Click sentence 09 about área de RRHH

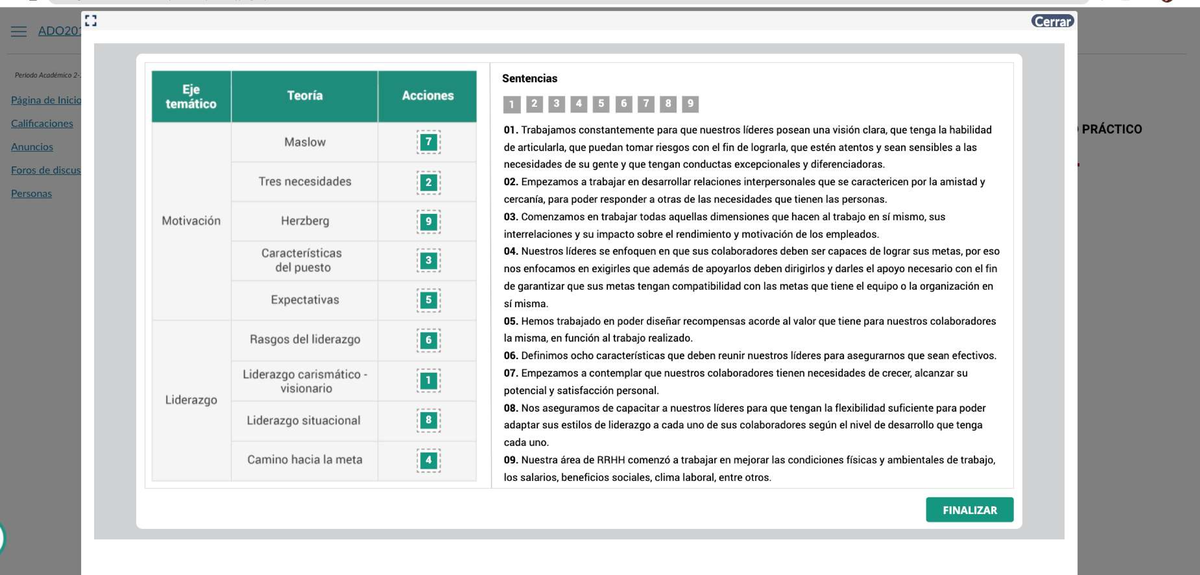click(x=750, y=468)
